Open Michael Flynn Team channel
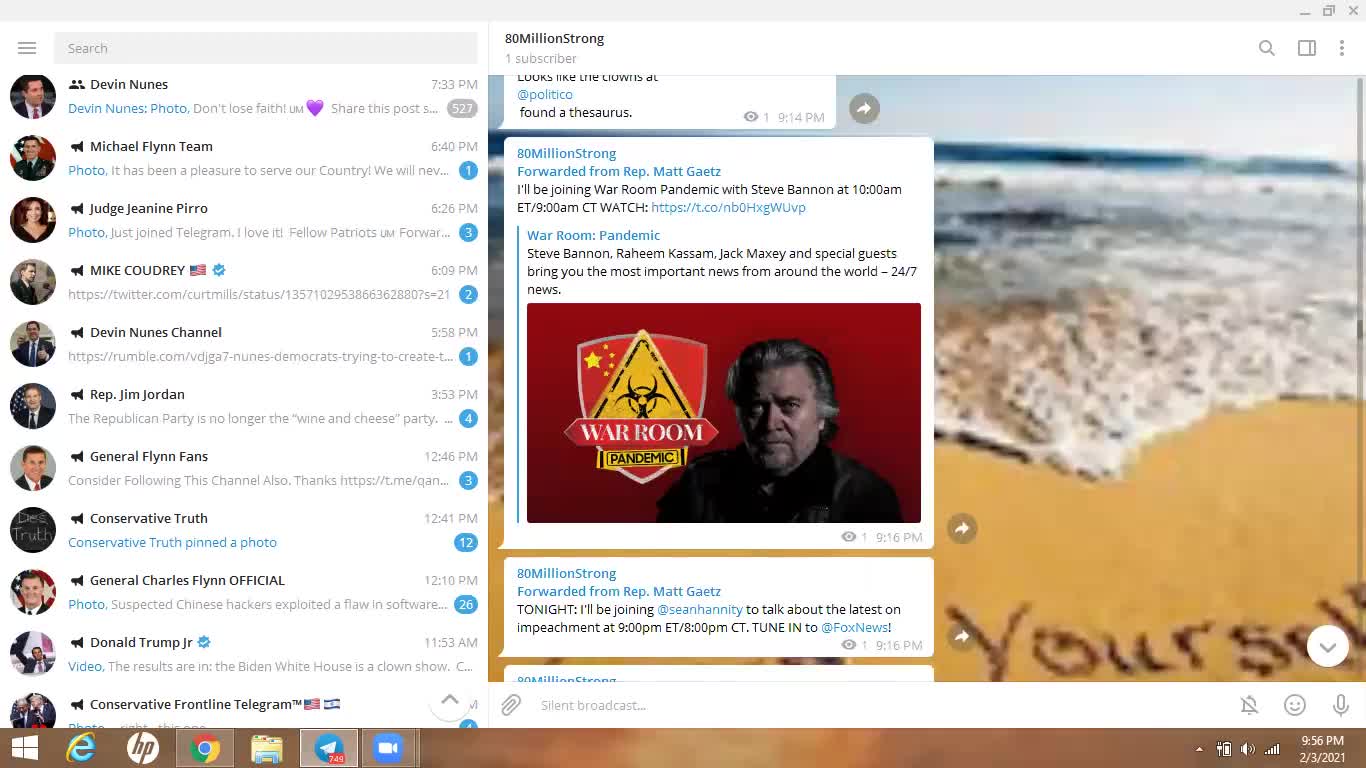1366x768 pixels. click(x=244, y=158)
